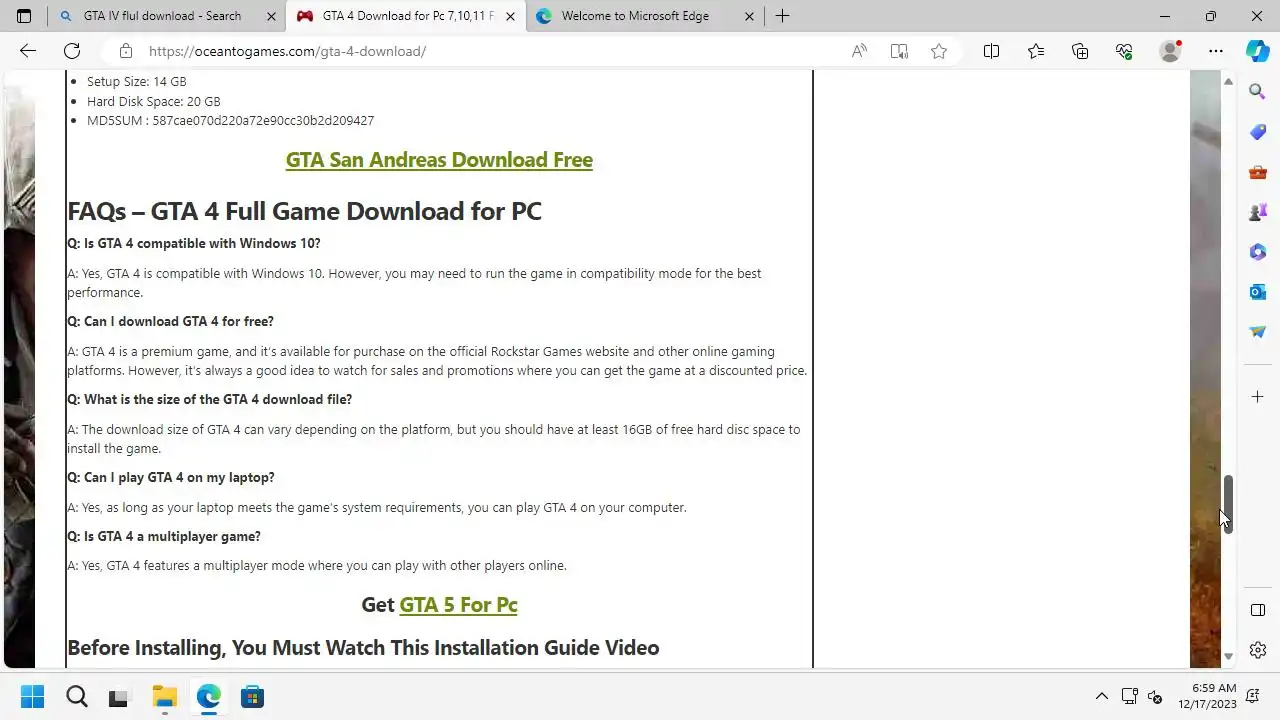1280x720 pixels.
Task: Open the GTA 5 For Pc link
Action: point(458,605)
